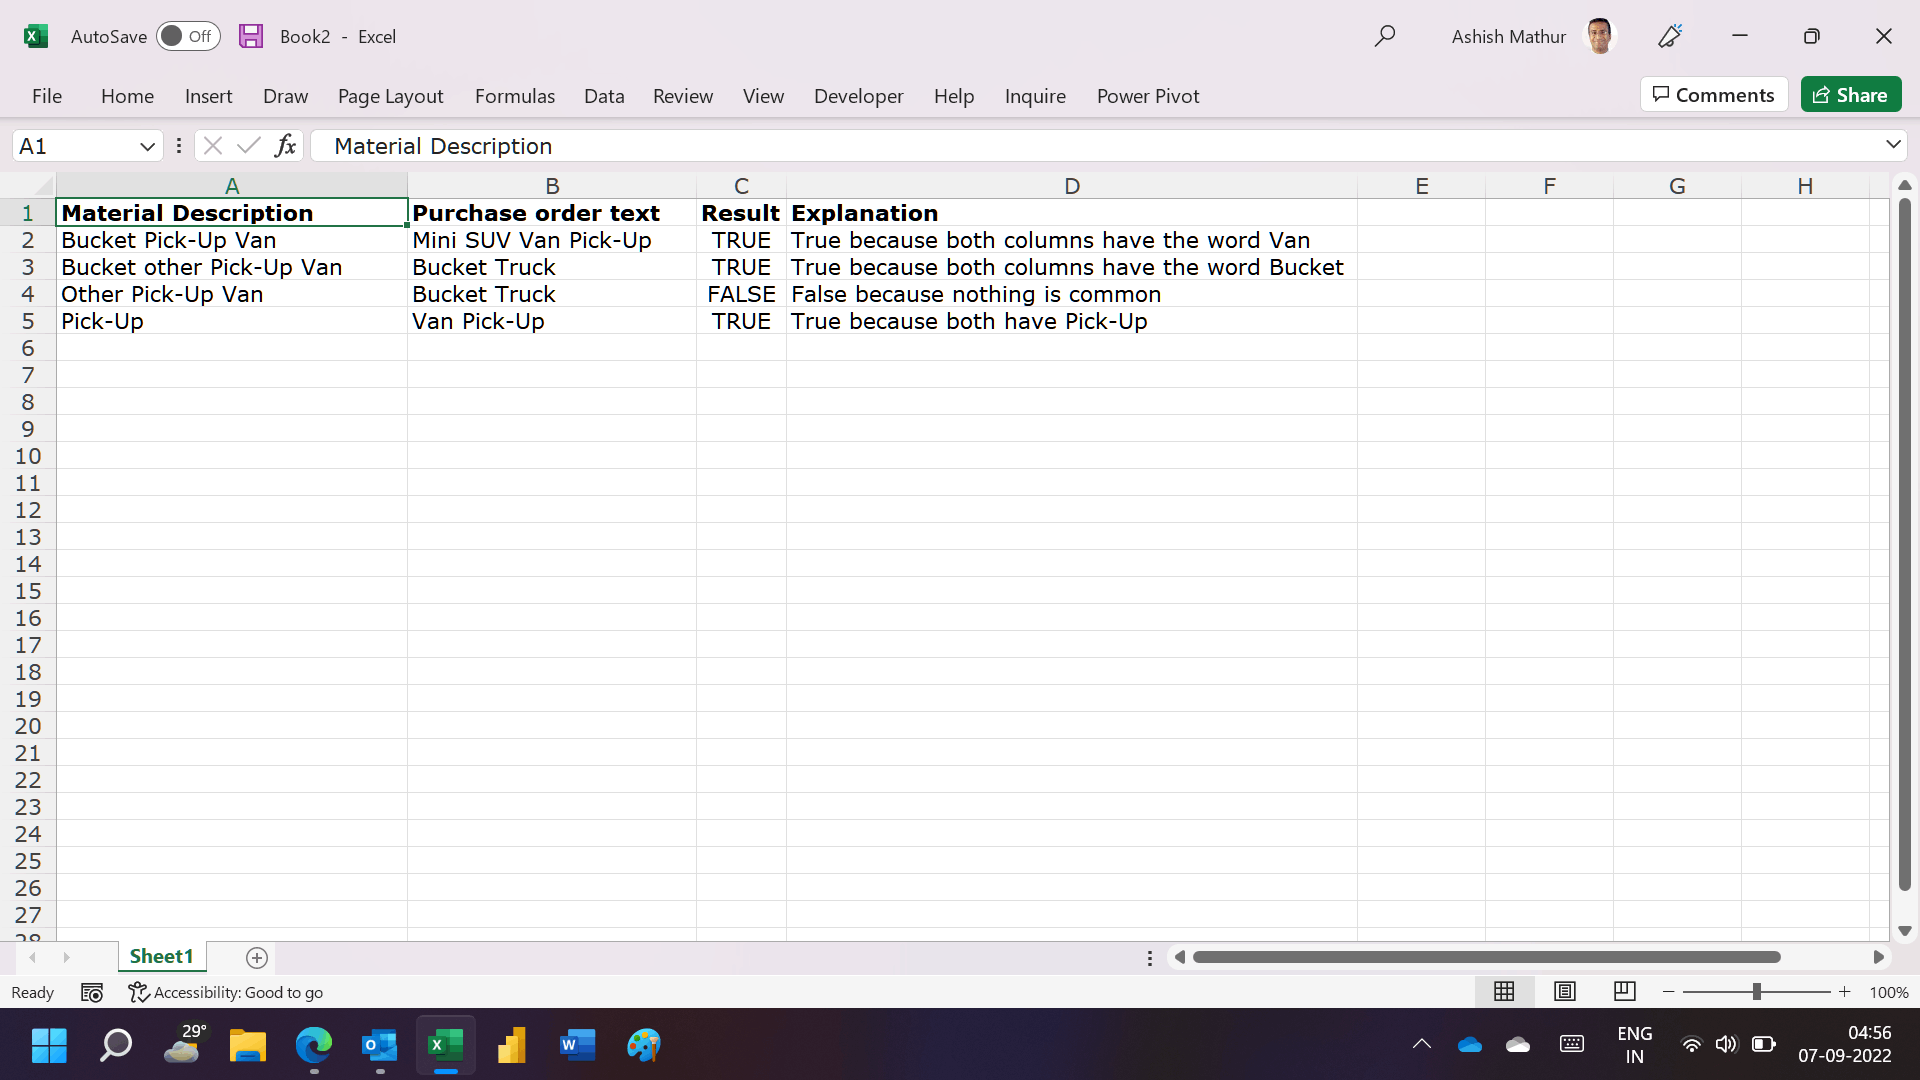Open Outlook from taskbar
1920x1080 pixels.
click(x=380, y=1045)
